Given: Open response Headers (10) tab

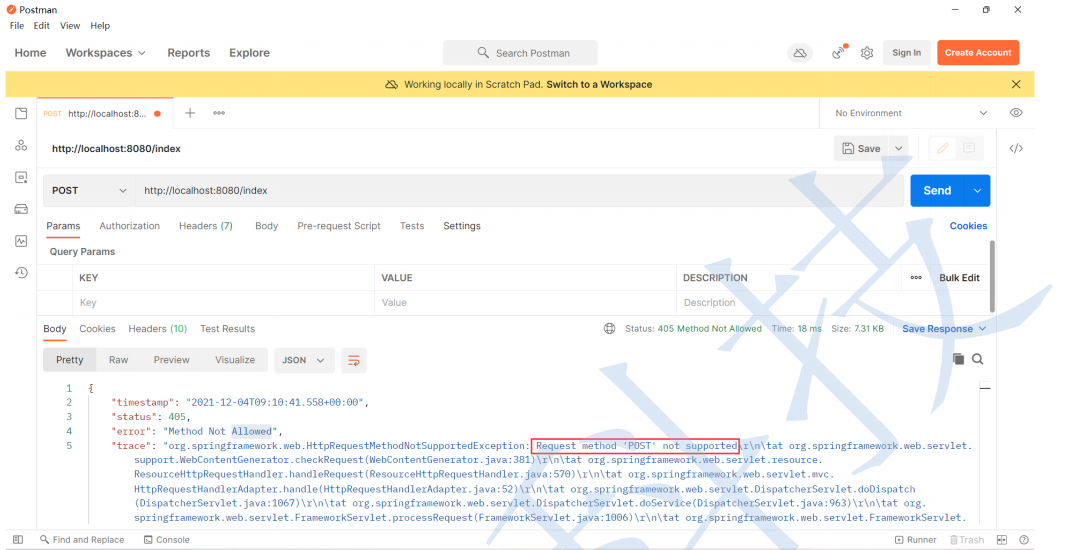Looking at the screenshot, I should pyautogui.click(x=158, y=328).
